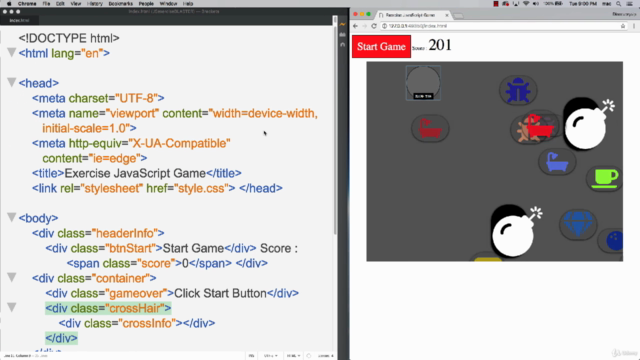640x360 pixels.
Task: Click the "crossInfo" class name
Action: pos(147,323)
